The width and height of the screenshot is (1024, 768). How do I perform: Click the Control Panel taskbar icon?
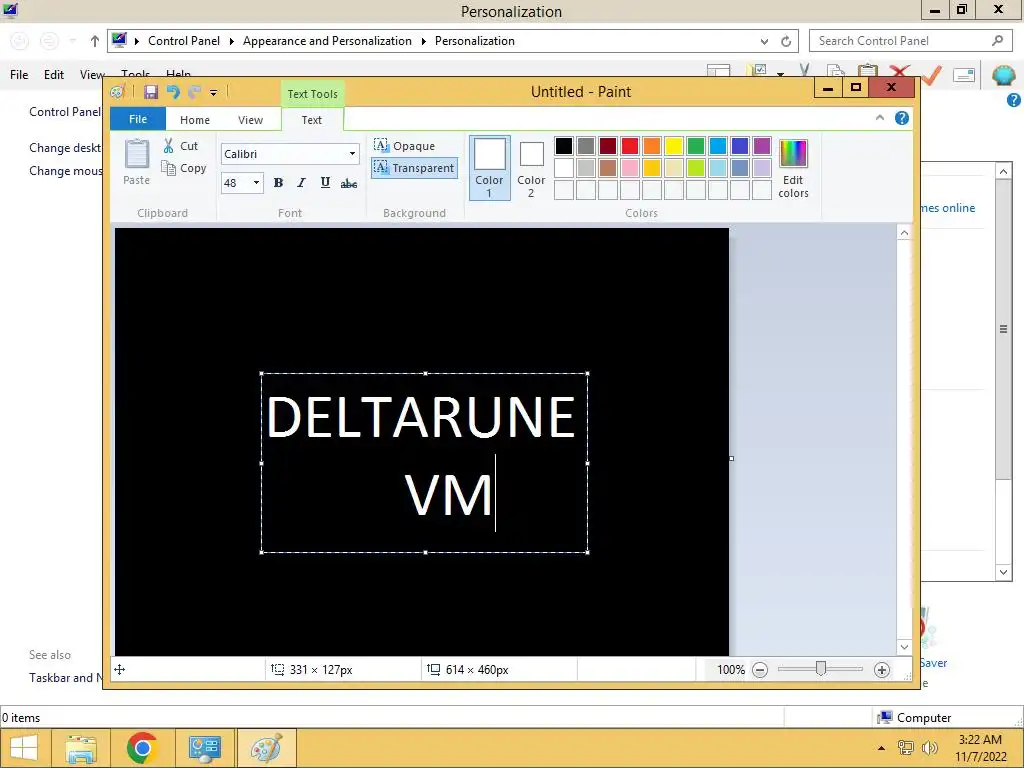click(x=204, y=748)
